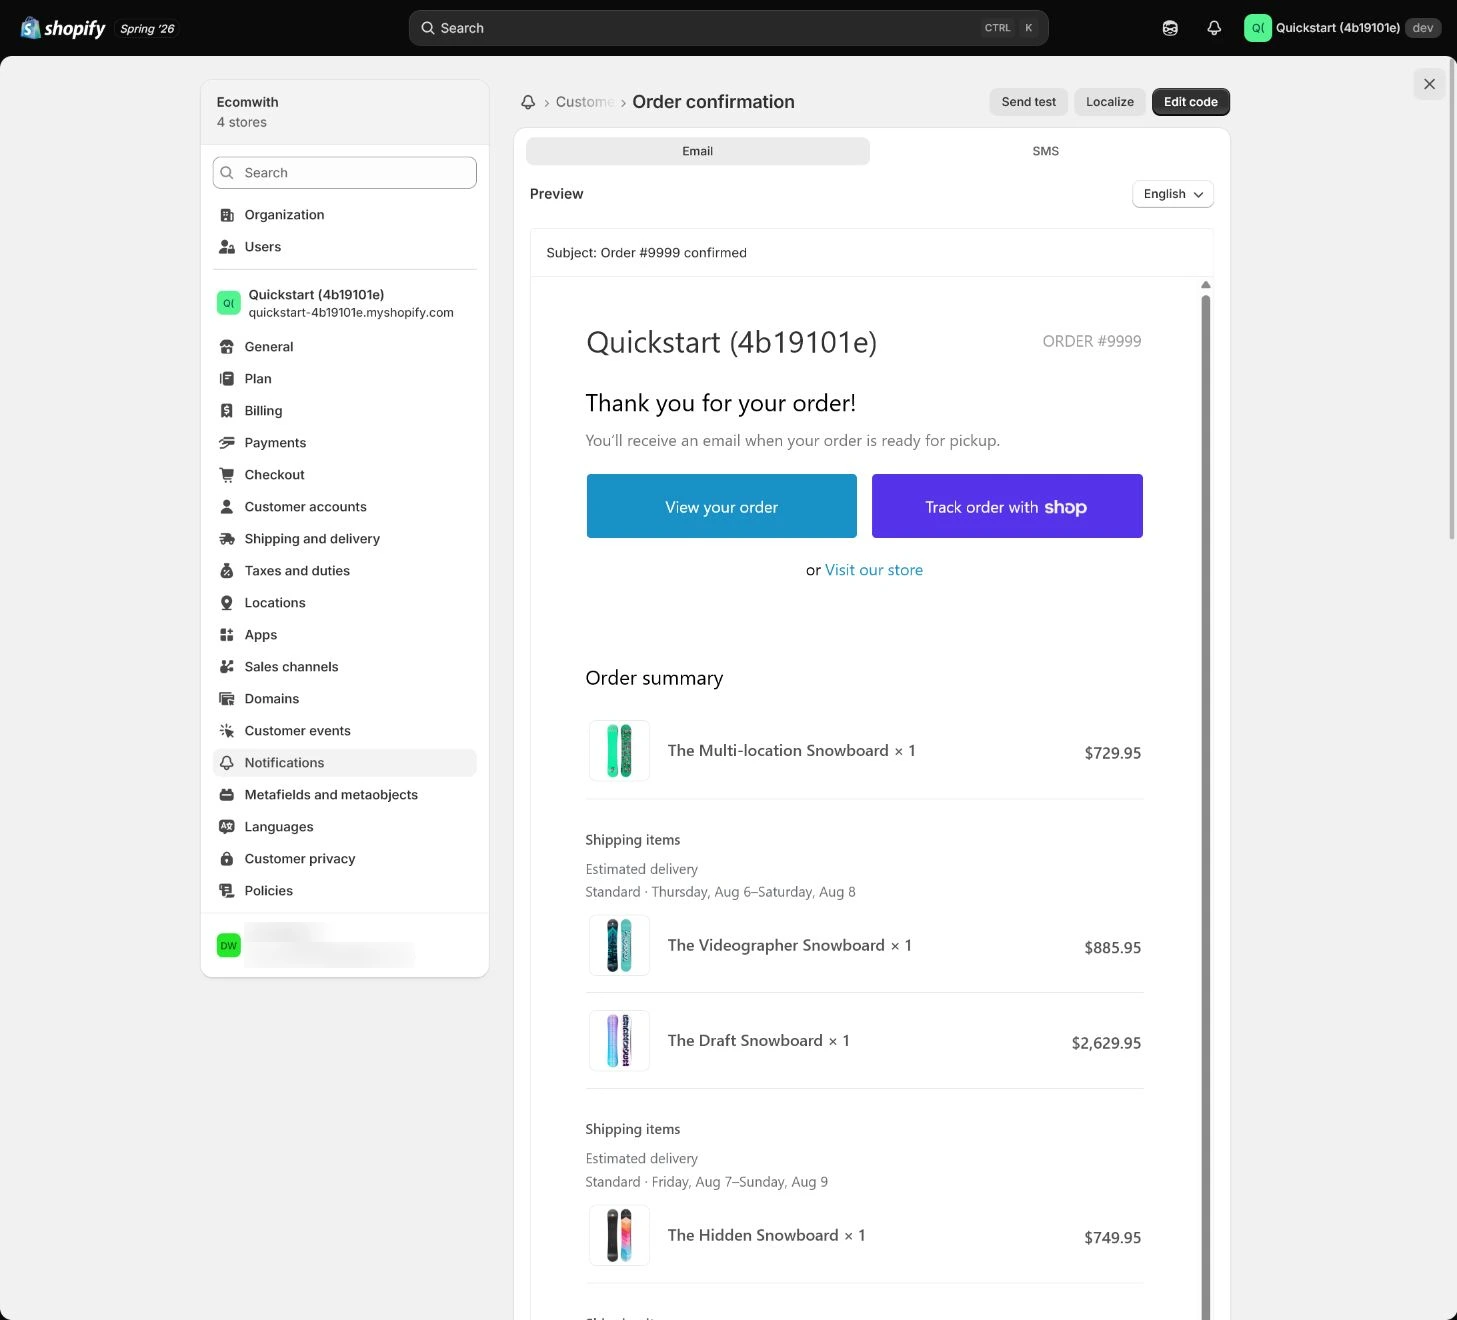
Task: Switch to the Email tab
Action: tap(698, 151)
